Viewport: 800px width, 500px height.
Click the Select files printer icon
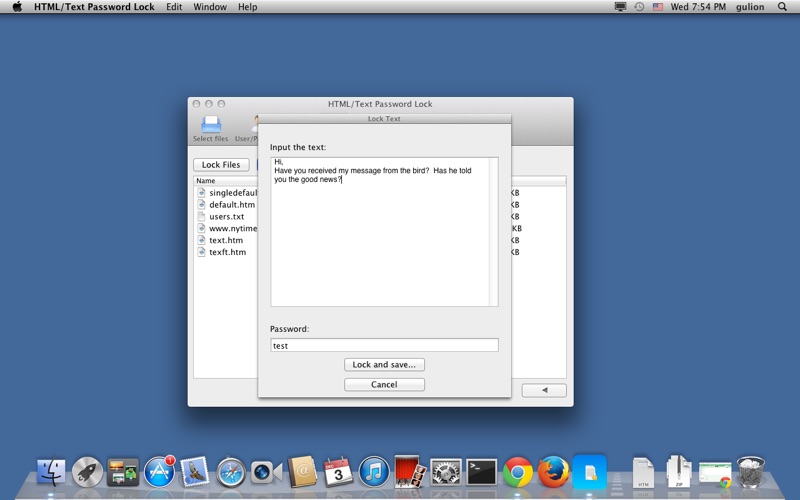211,124
